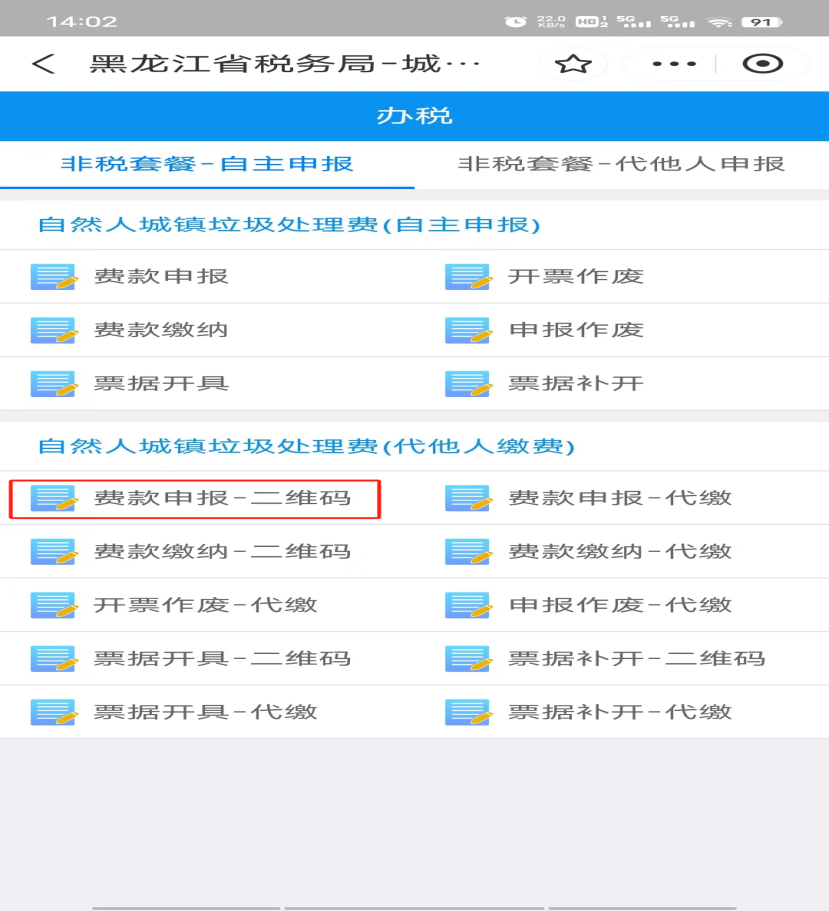The image size is (829, 911).
Task: Choose 费款缴纳-二维码 option
Action: point(222,552)
